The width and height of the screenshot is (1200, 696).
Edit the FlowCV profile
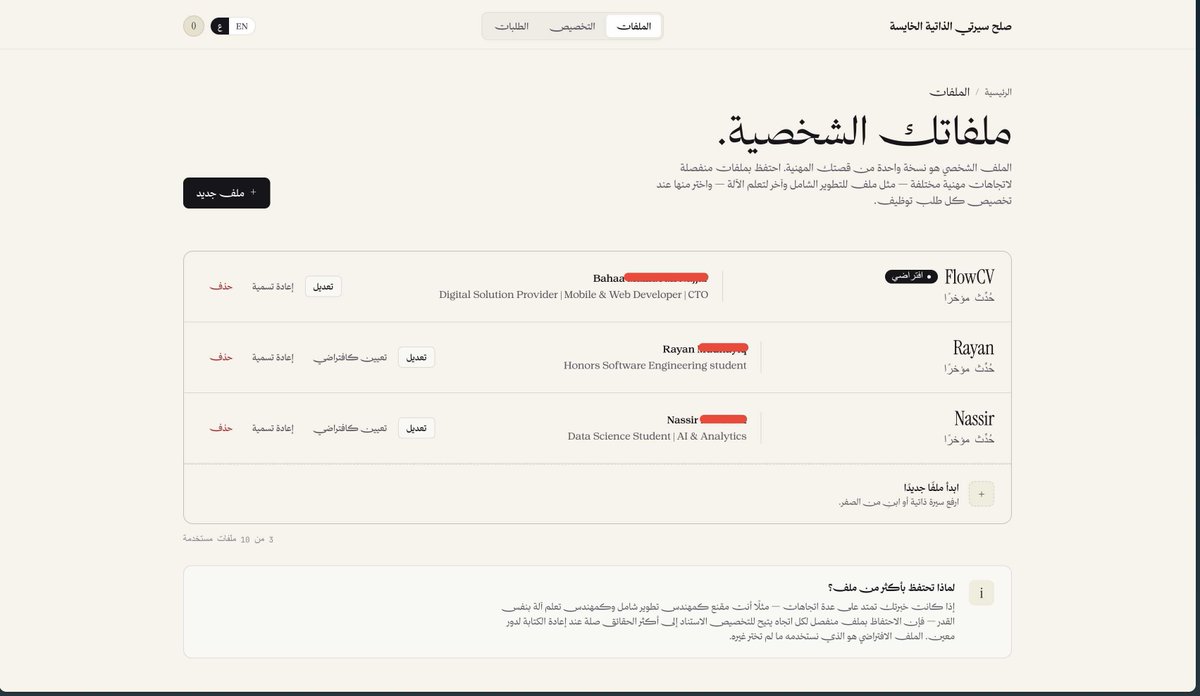tap(323, 286)
